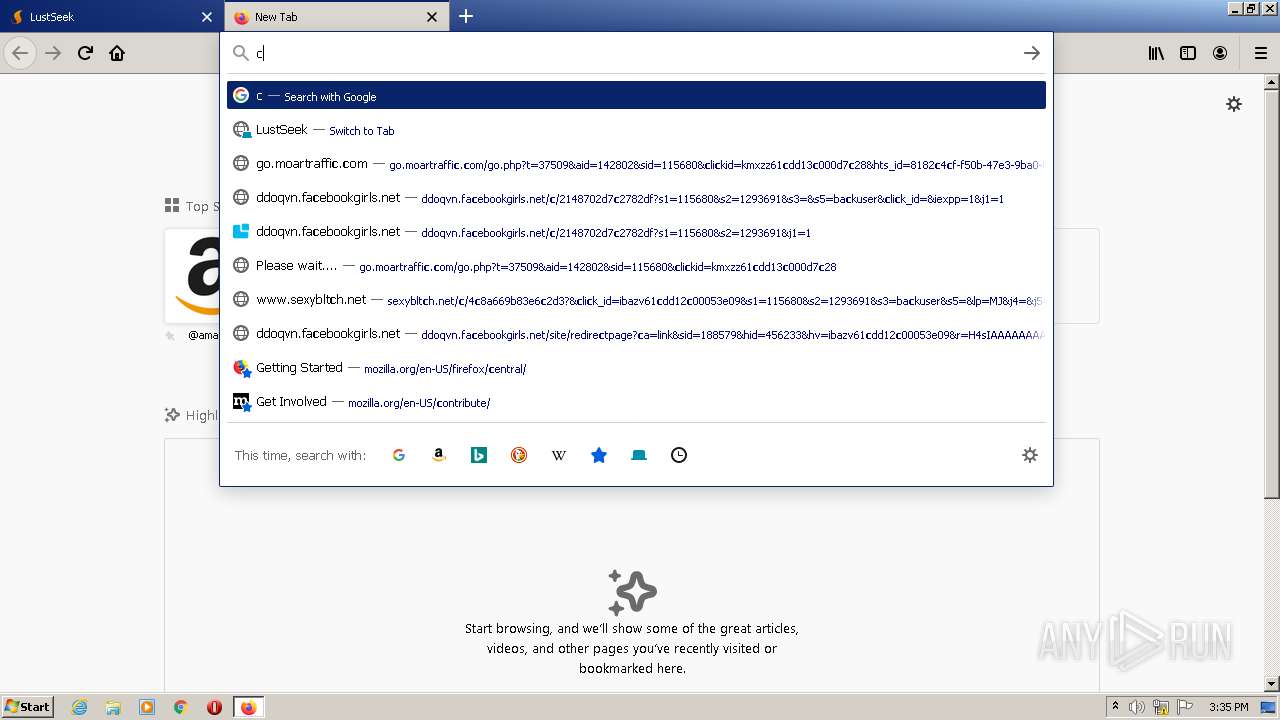Open Get Involved mozilla.org suggestion
This screenshot has width=1280, height=720.
pos(636,402)
